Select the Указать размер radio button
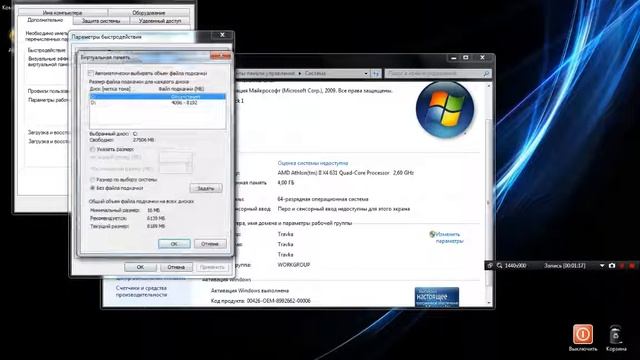The width and height of the screenshot is (640, 360). pyautogui.click(x=92, y=149)
